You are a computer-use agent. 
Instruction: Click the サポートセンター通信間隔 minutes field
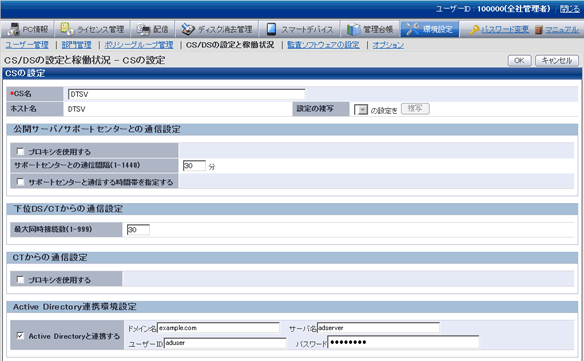194,166
